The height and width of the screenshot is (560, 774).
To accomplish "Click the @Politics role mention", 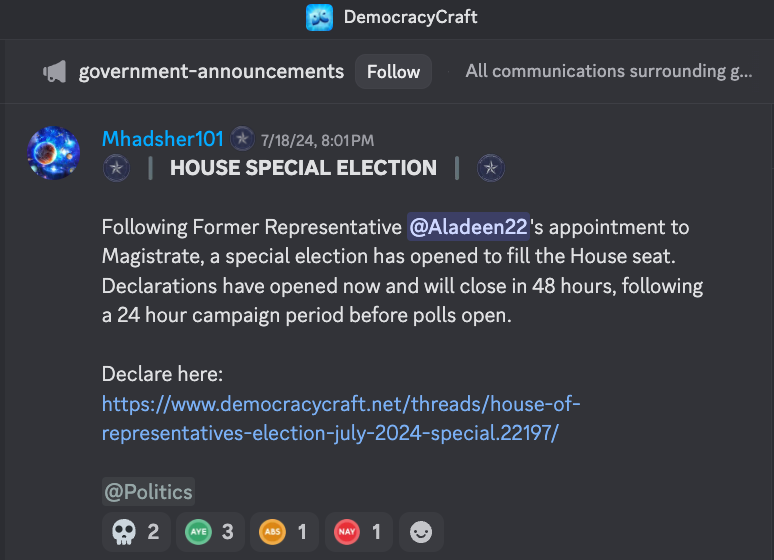I will (149, 492).
